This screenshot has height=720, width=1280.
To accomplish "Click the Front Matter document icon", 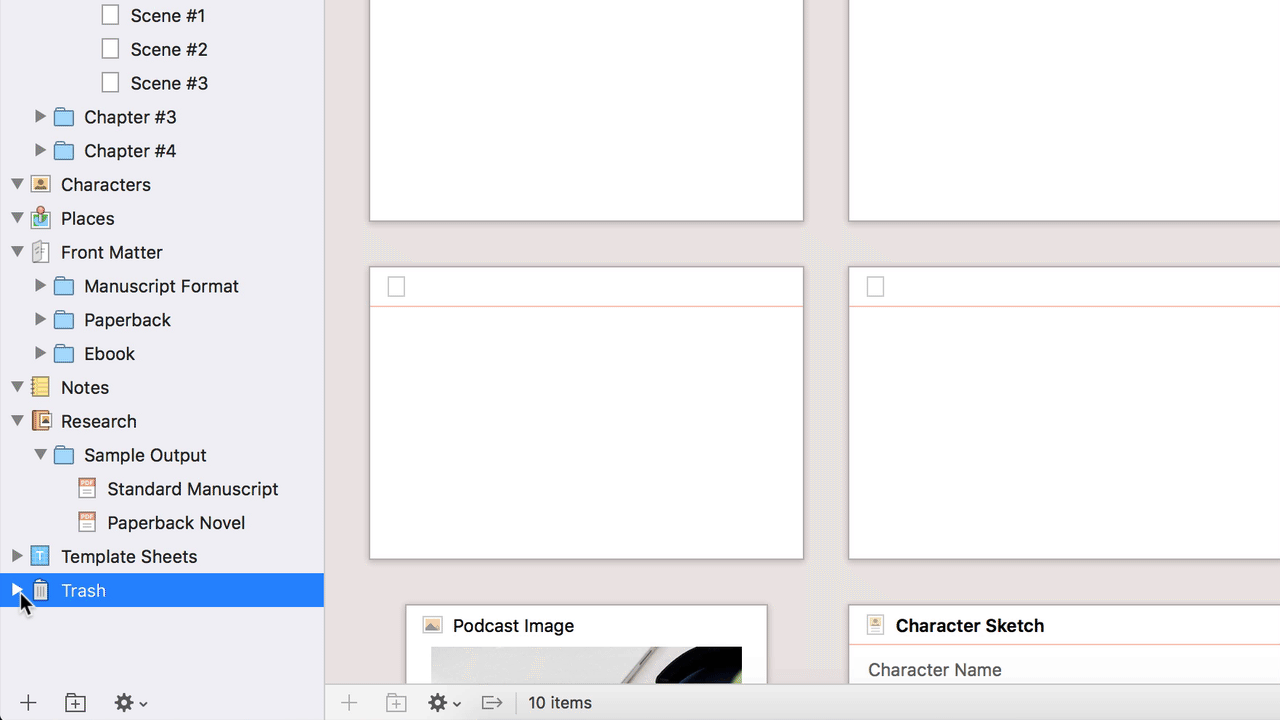I will [x=40, y=252].
